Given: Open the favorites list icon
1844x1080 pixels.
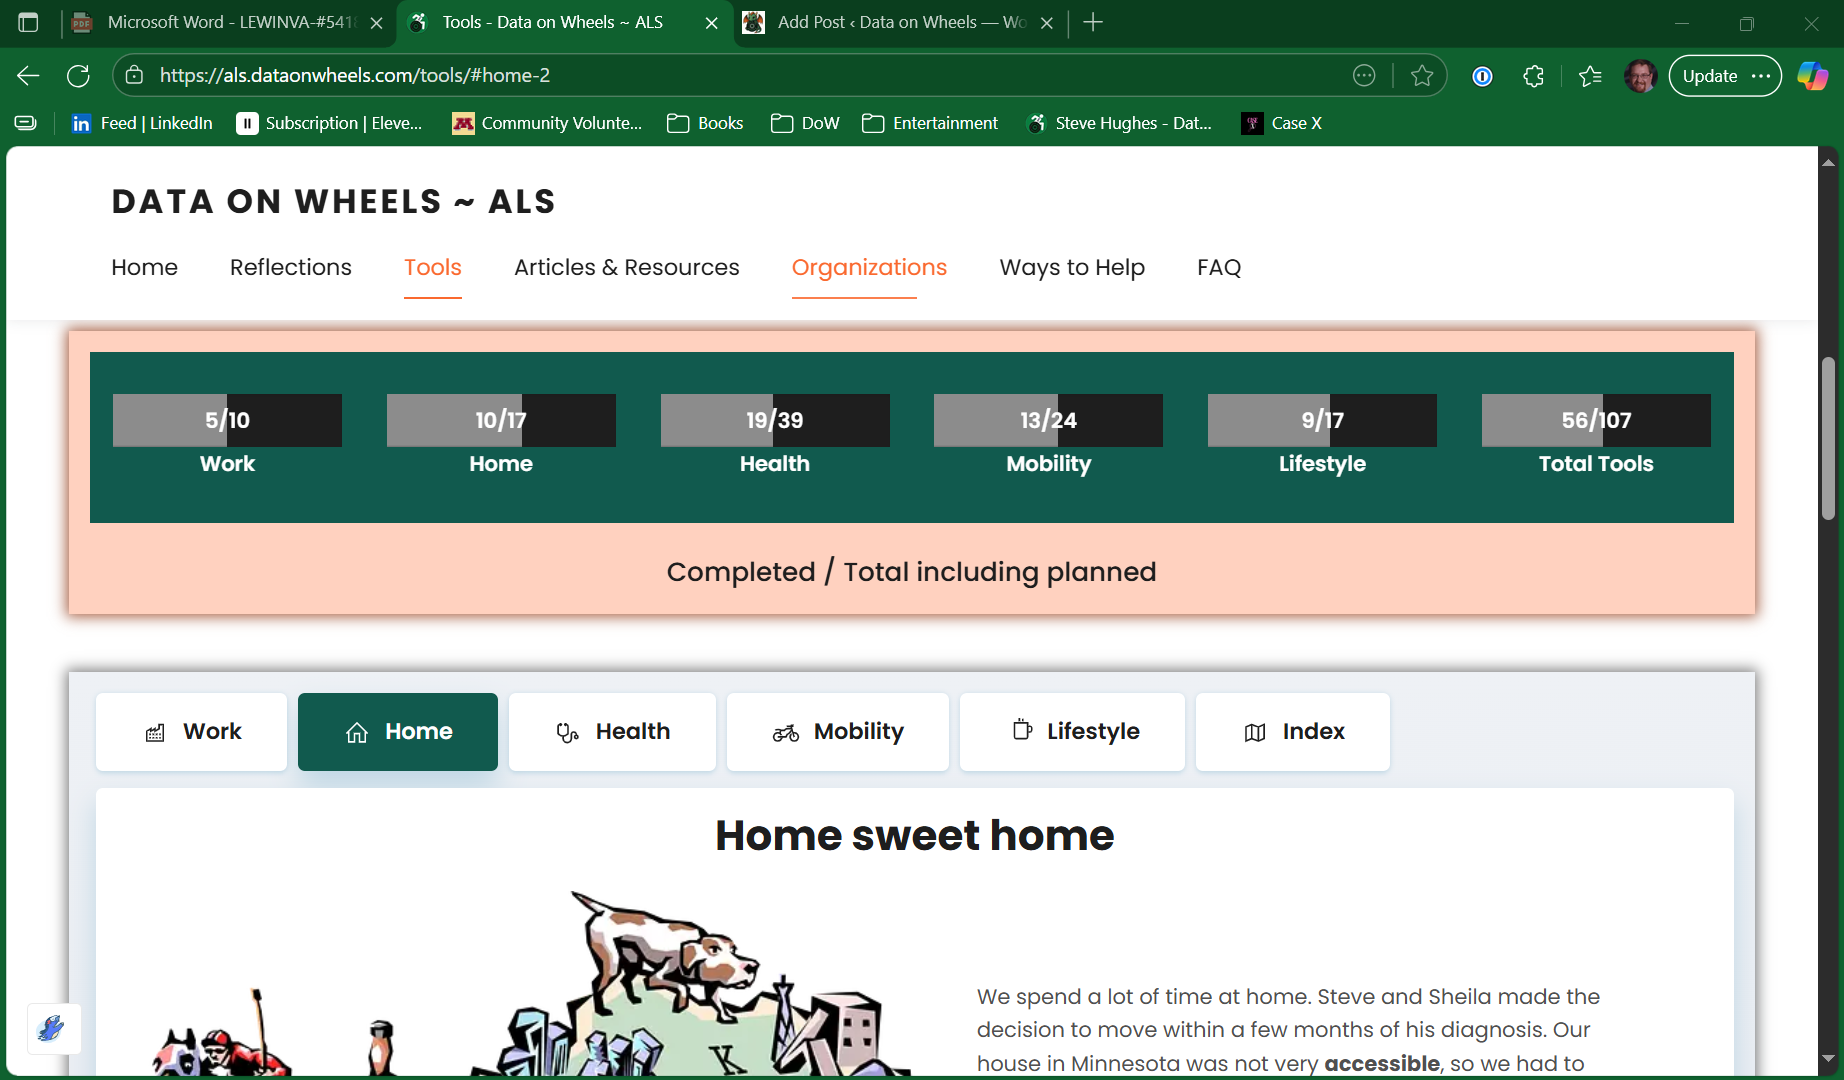Looking at the screenshot, I should click(x=1589, y=76).
